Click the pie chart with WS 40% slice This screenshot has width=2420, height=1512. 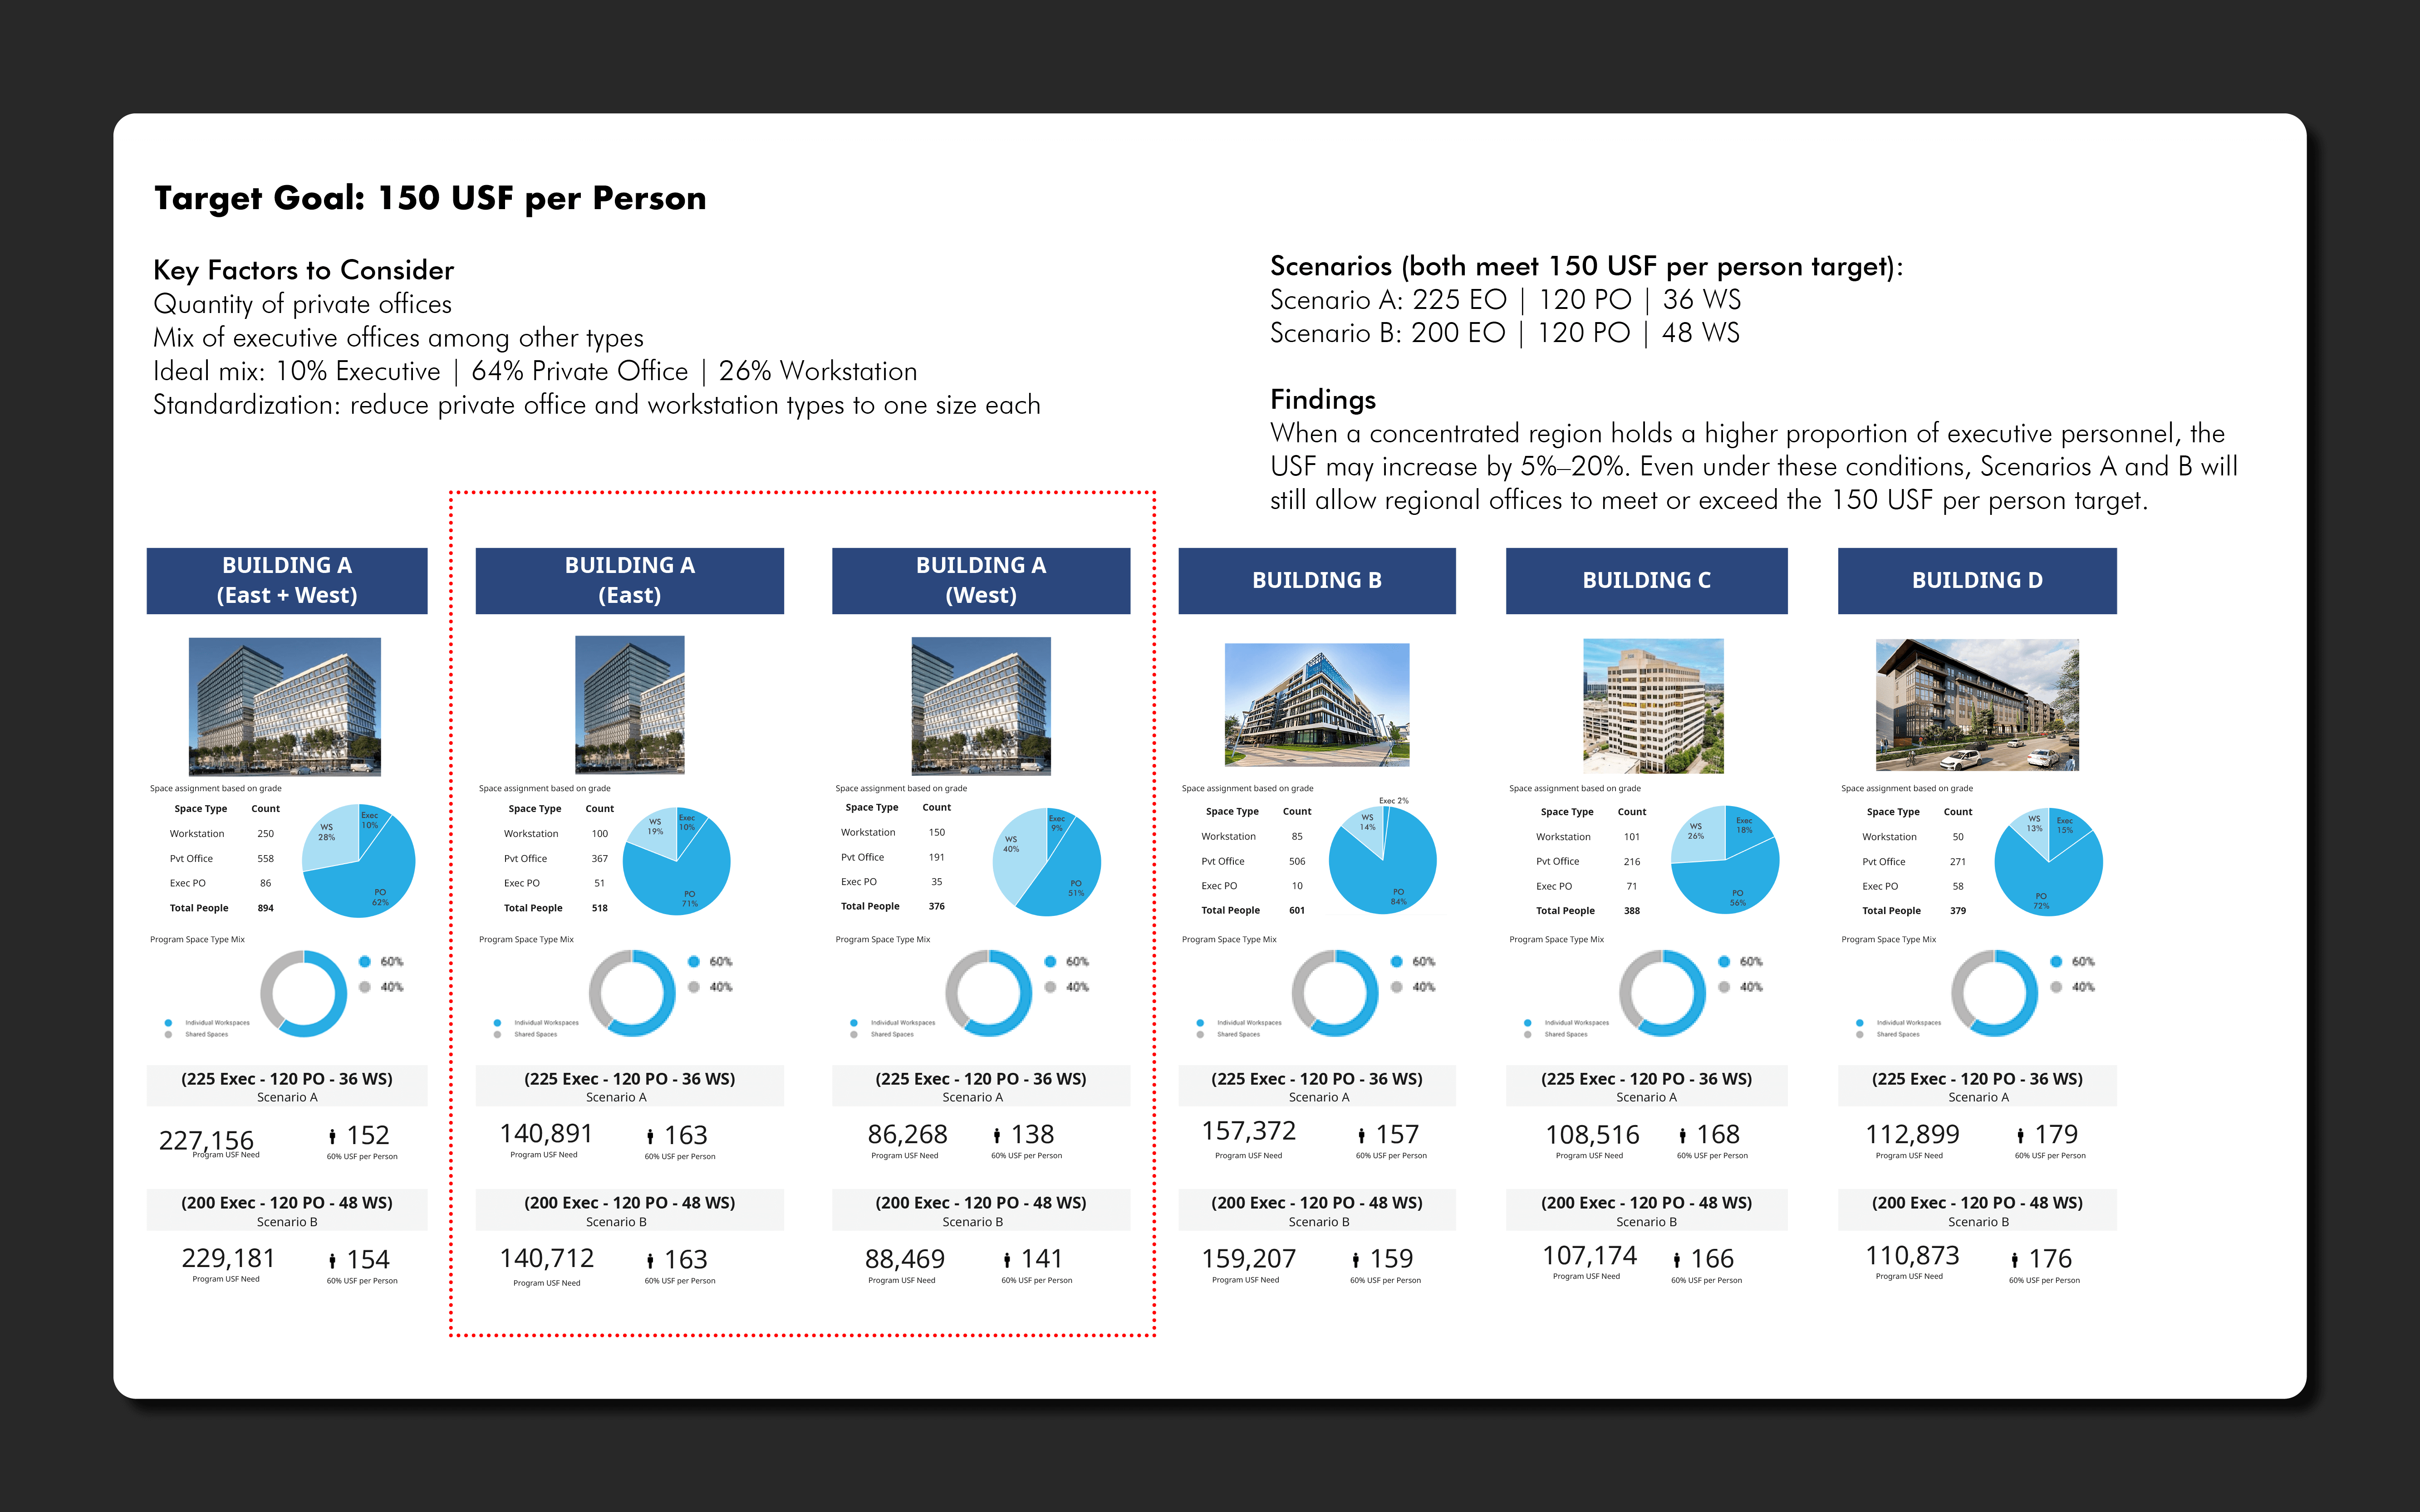(1046, 862)
